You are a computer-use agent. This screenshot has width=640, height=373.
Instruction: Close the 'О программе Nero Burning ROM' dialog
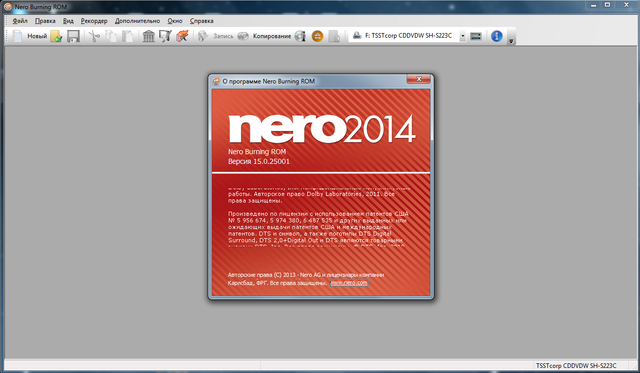[x=418, y=79]
